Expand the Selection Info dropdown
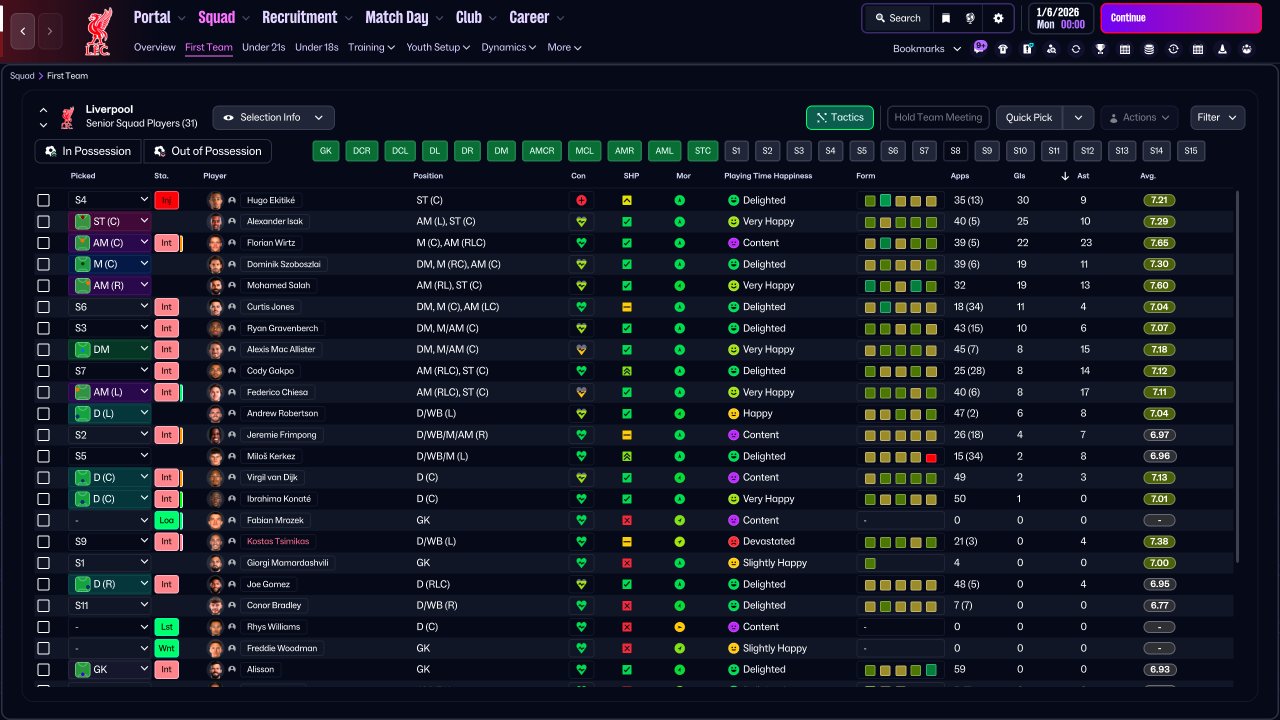This screenshot has width=1280, height=720. click(273, 117)
